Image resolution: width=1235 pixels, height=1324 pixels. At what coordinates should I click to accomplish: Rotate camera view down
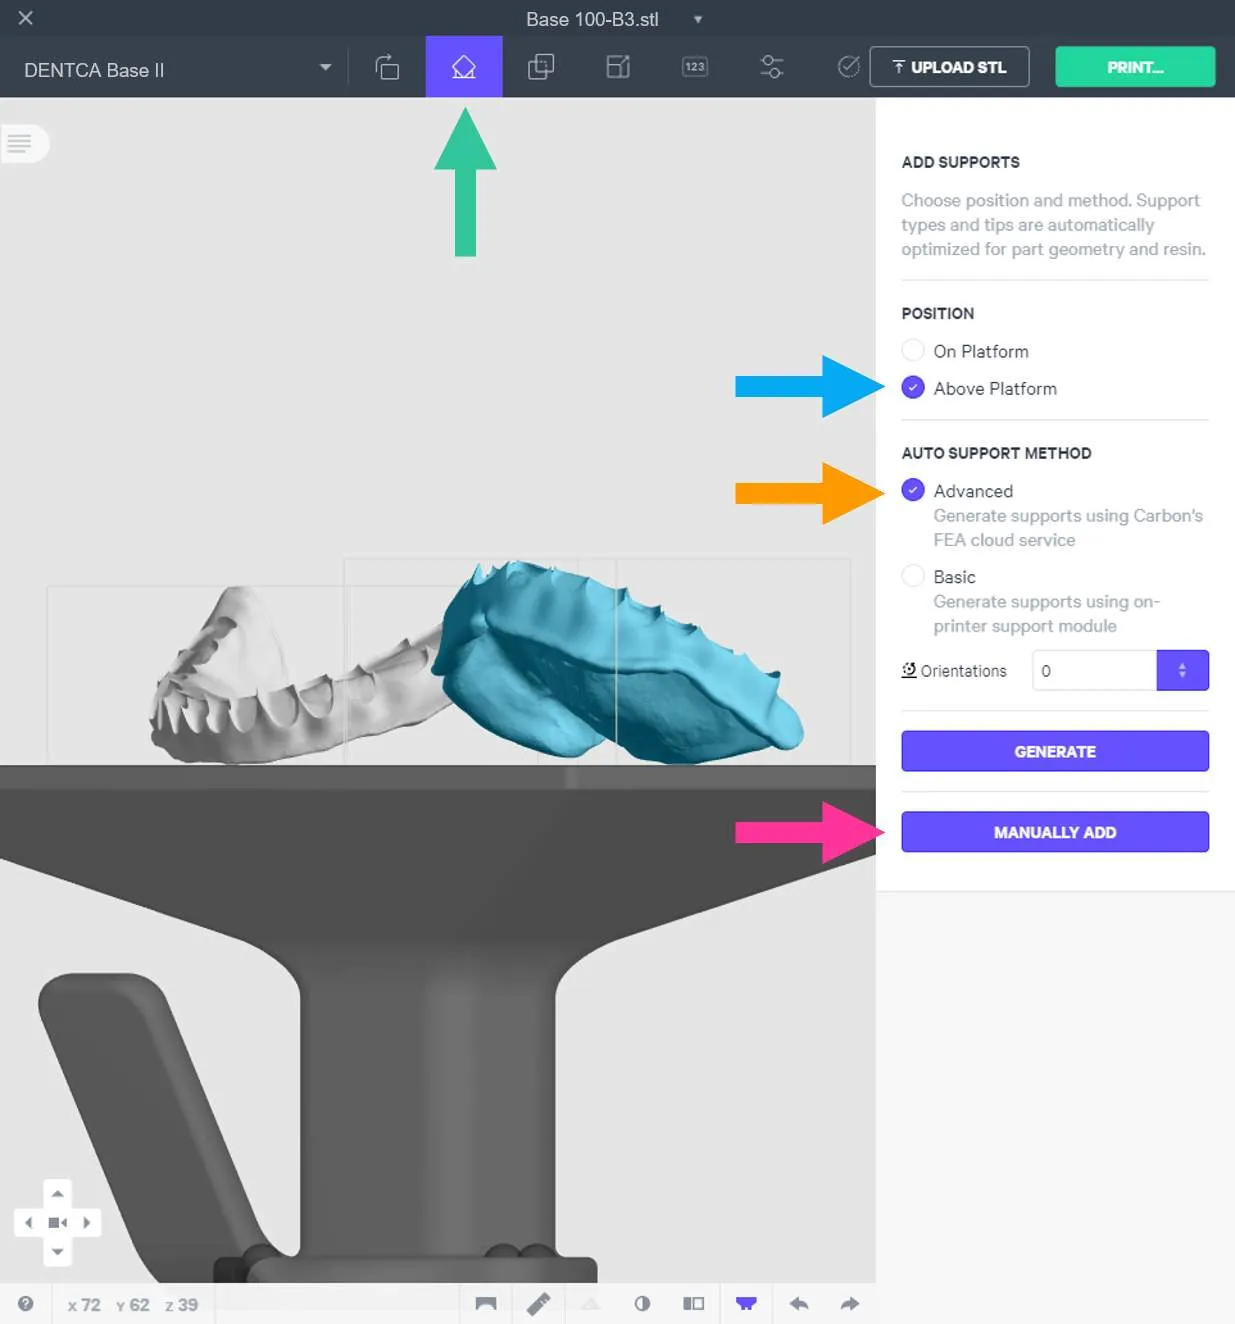point(58,1251)
